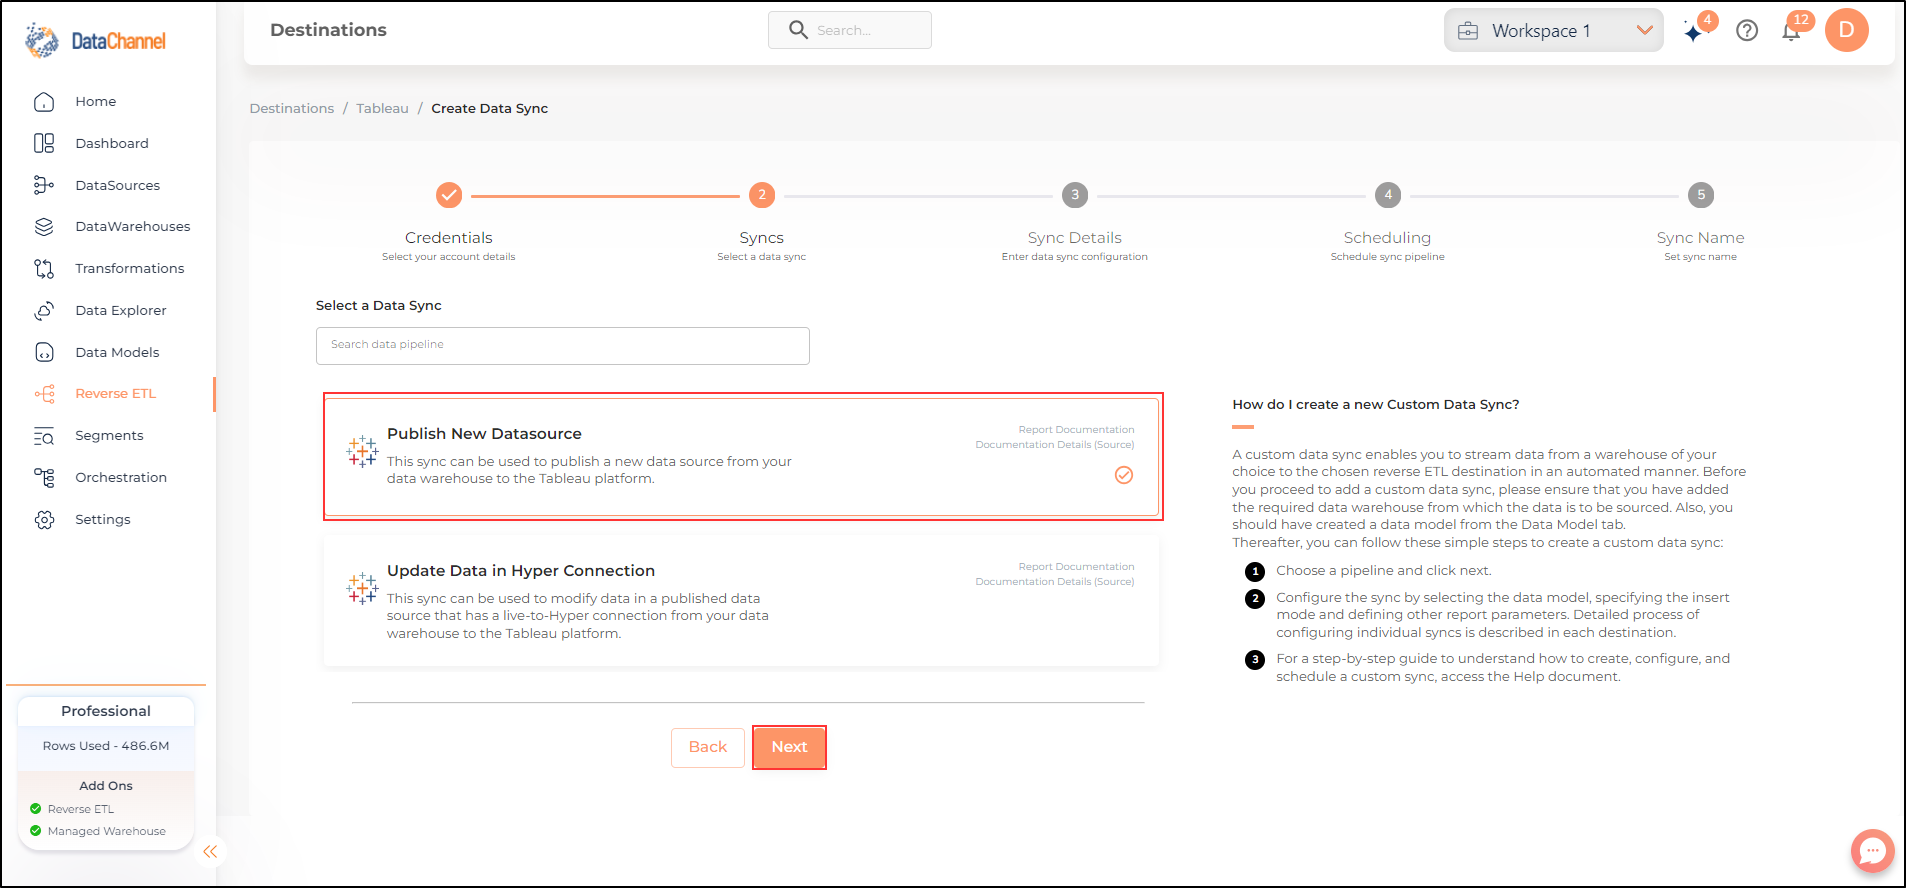Select the Settings menu item

point(103,520)
